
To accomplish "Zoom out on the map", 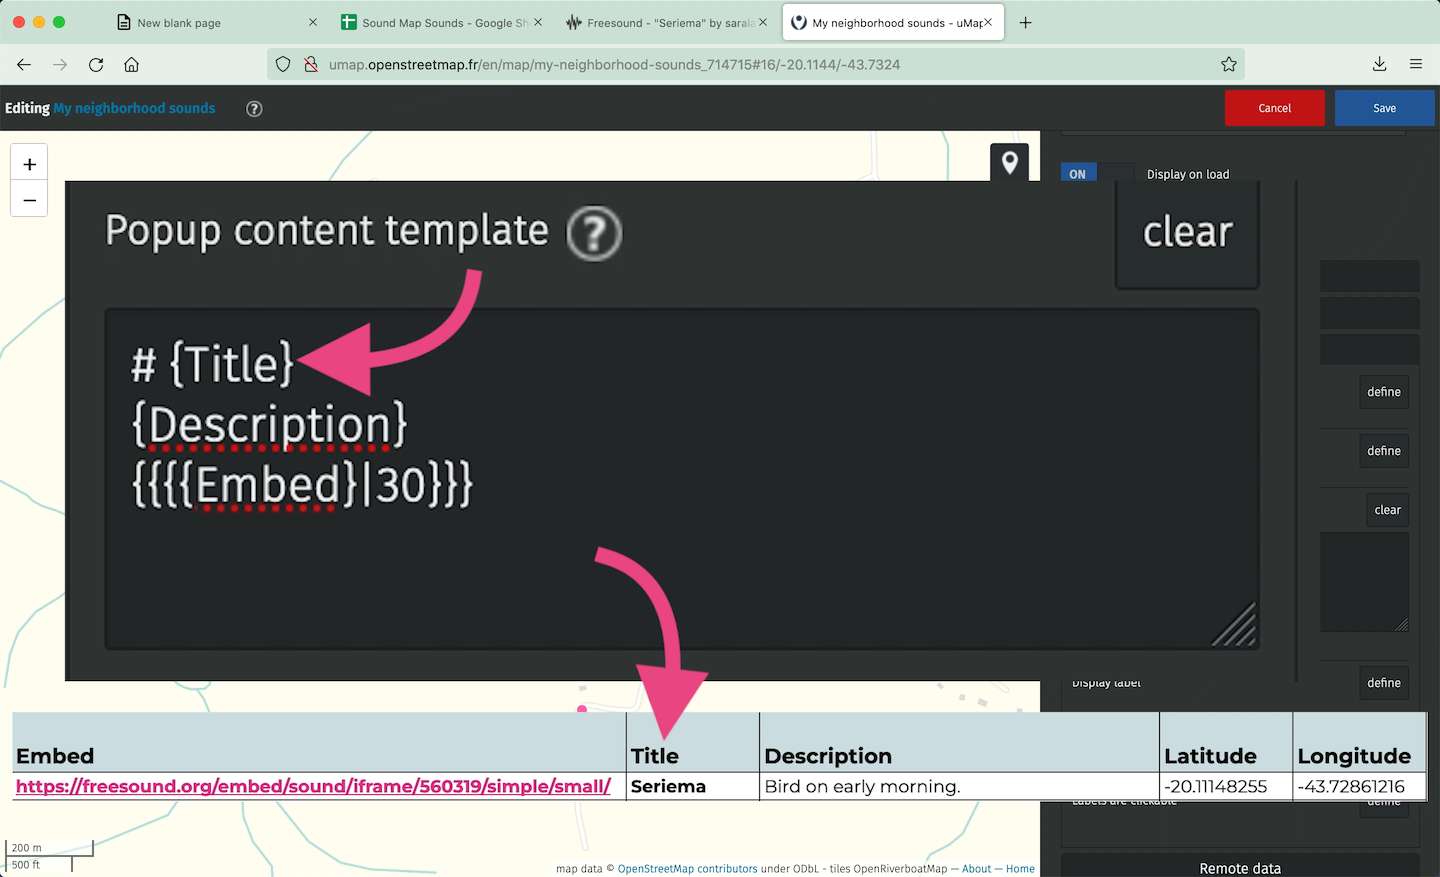I will click(x=29, y=200).
